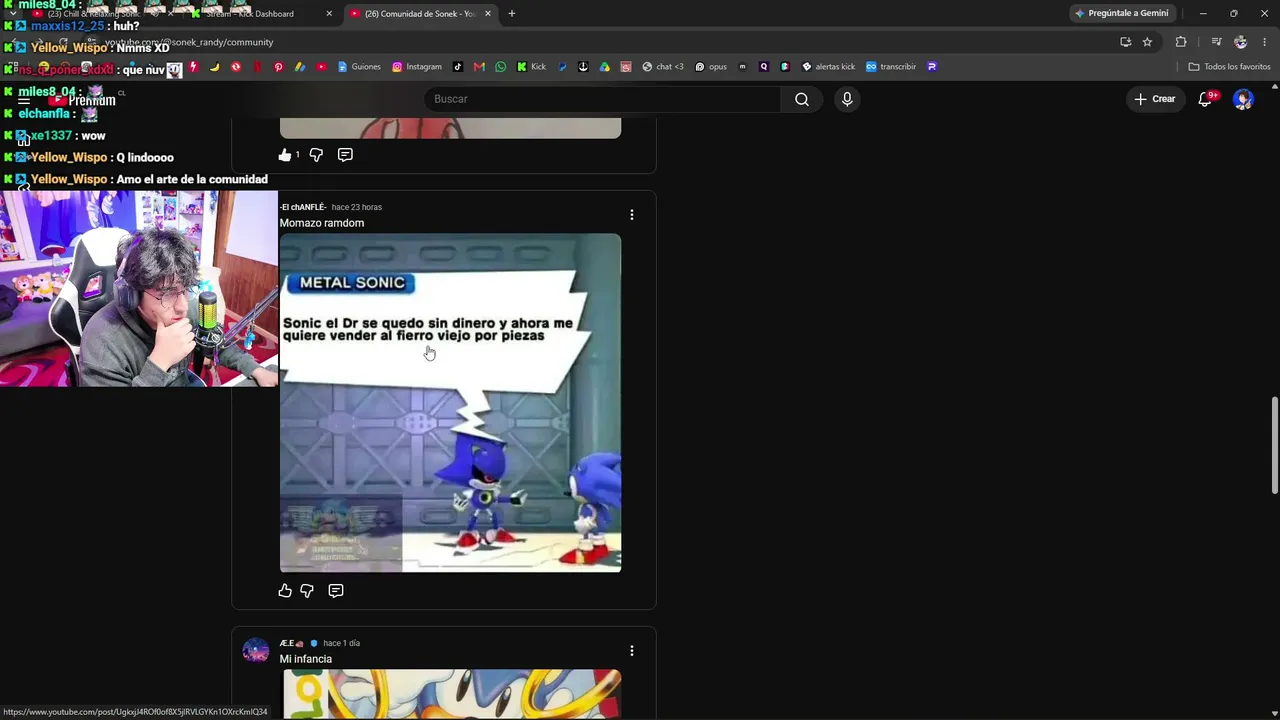Click the 'Pregúntale a Gemini' button

point(1121,14)
